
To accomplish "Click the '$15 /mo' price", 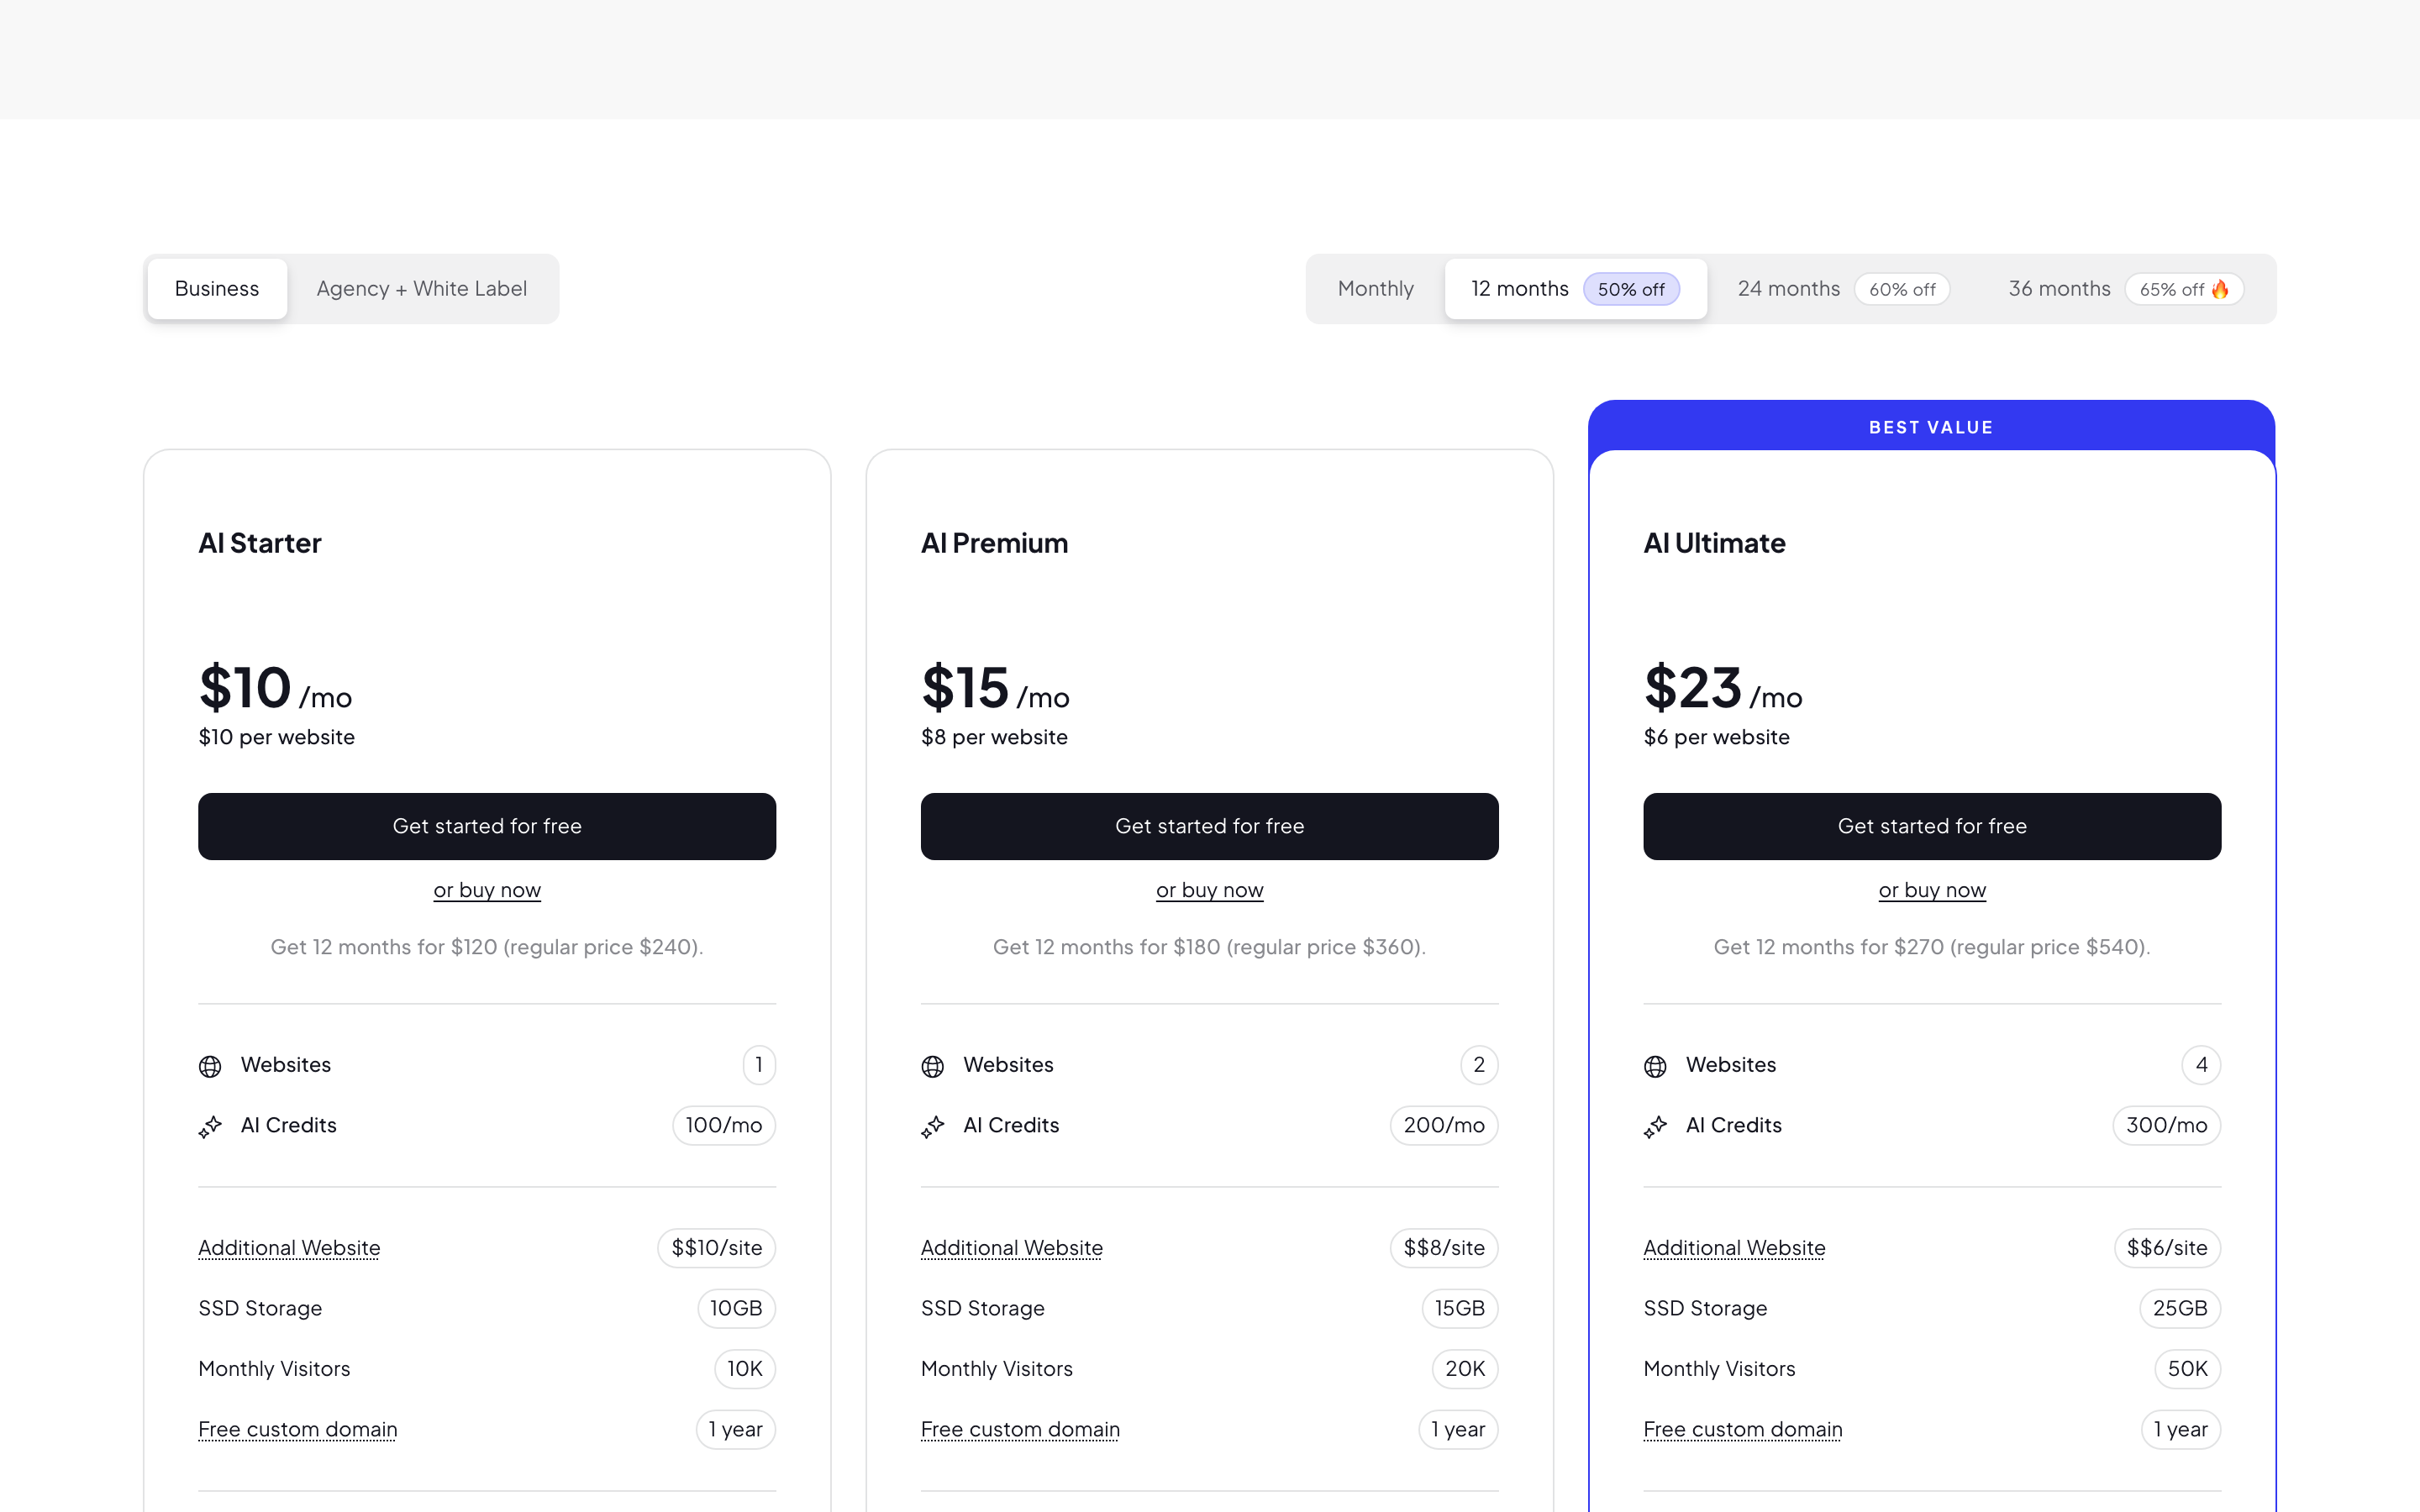I will pyautogui.click(x=995, y=688).
